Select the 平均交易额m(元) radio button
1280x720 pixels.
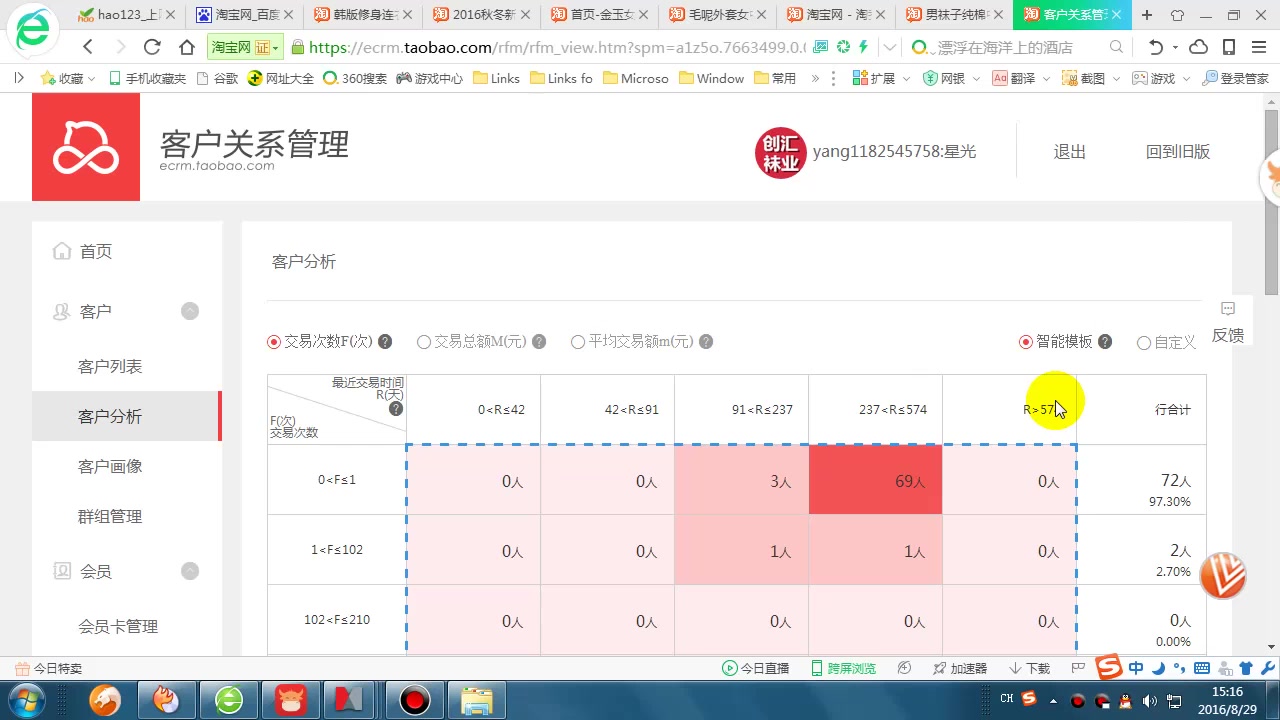[x=578, y=341]
